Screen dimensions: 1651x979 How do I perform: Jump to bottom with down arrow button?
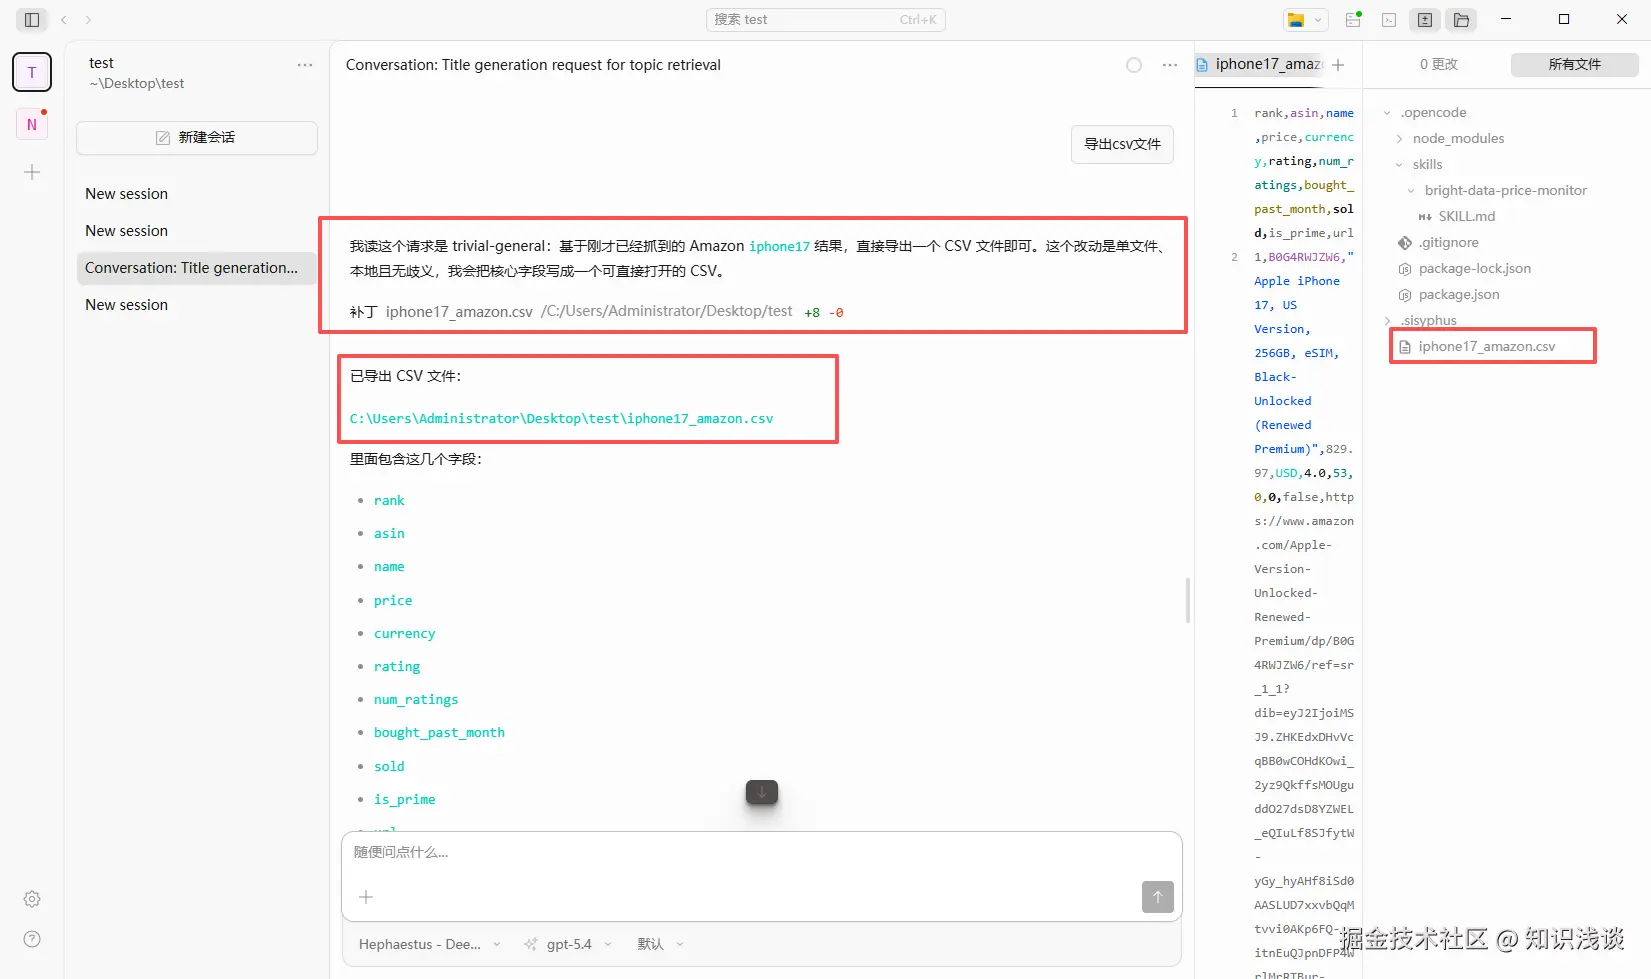click(762, 792)
